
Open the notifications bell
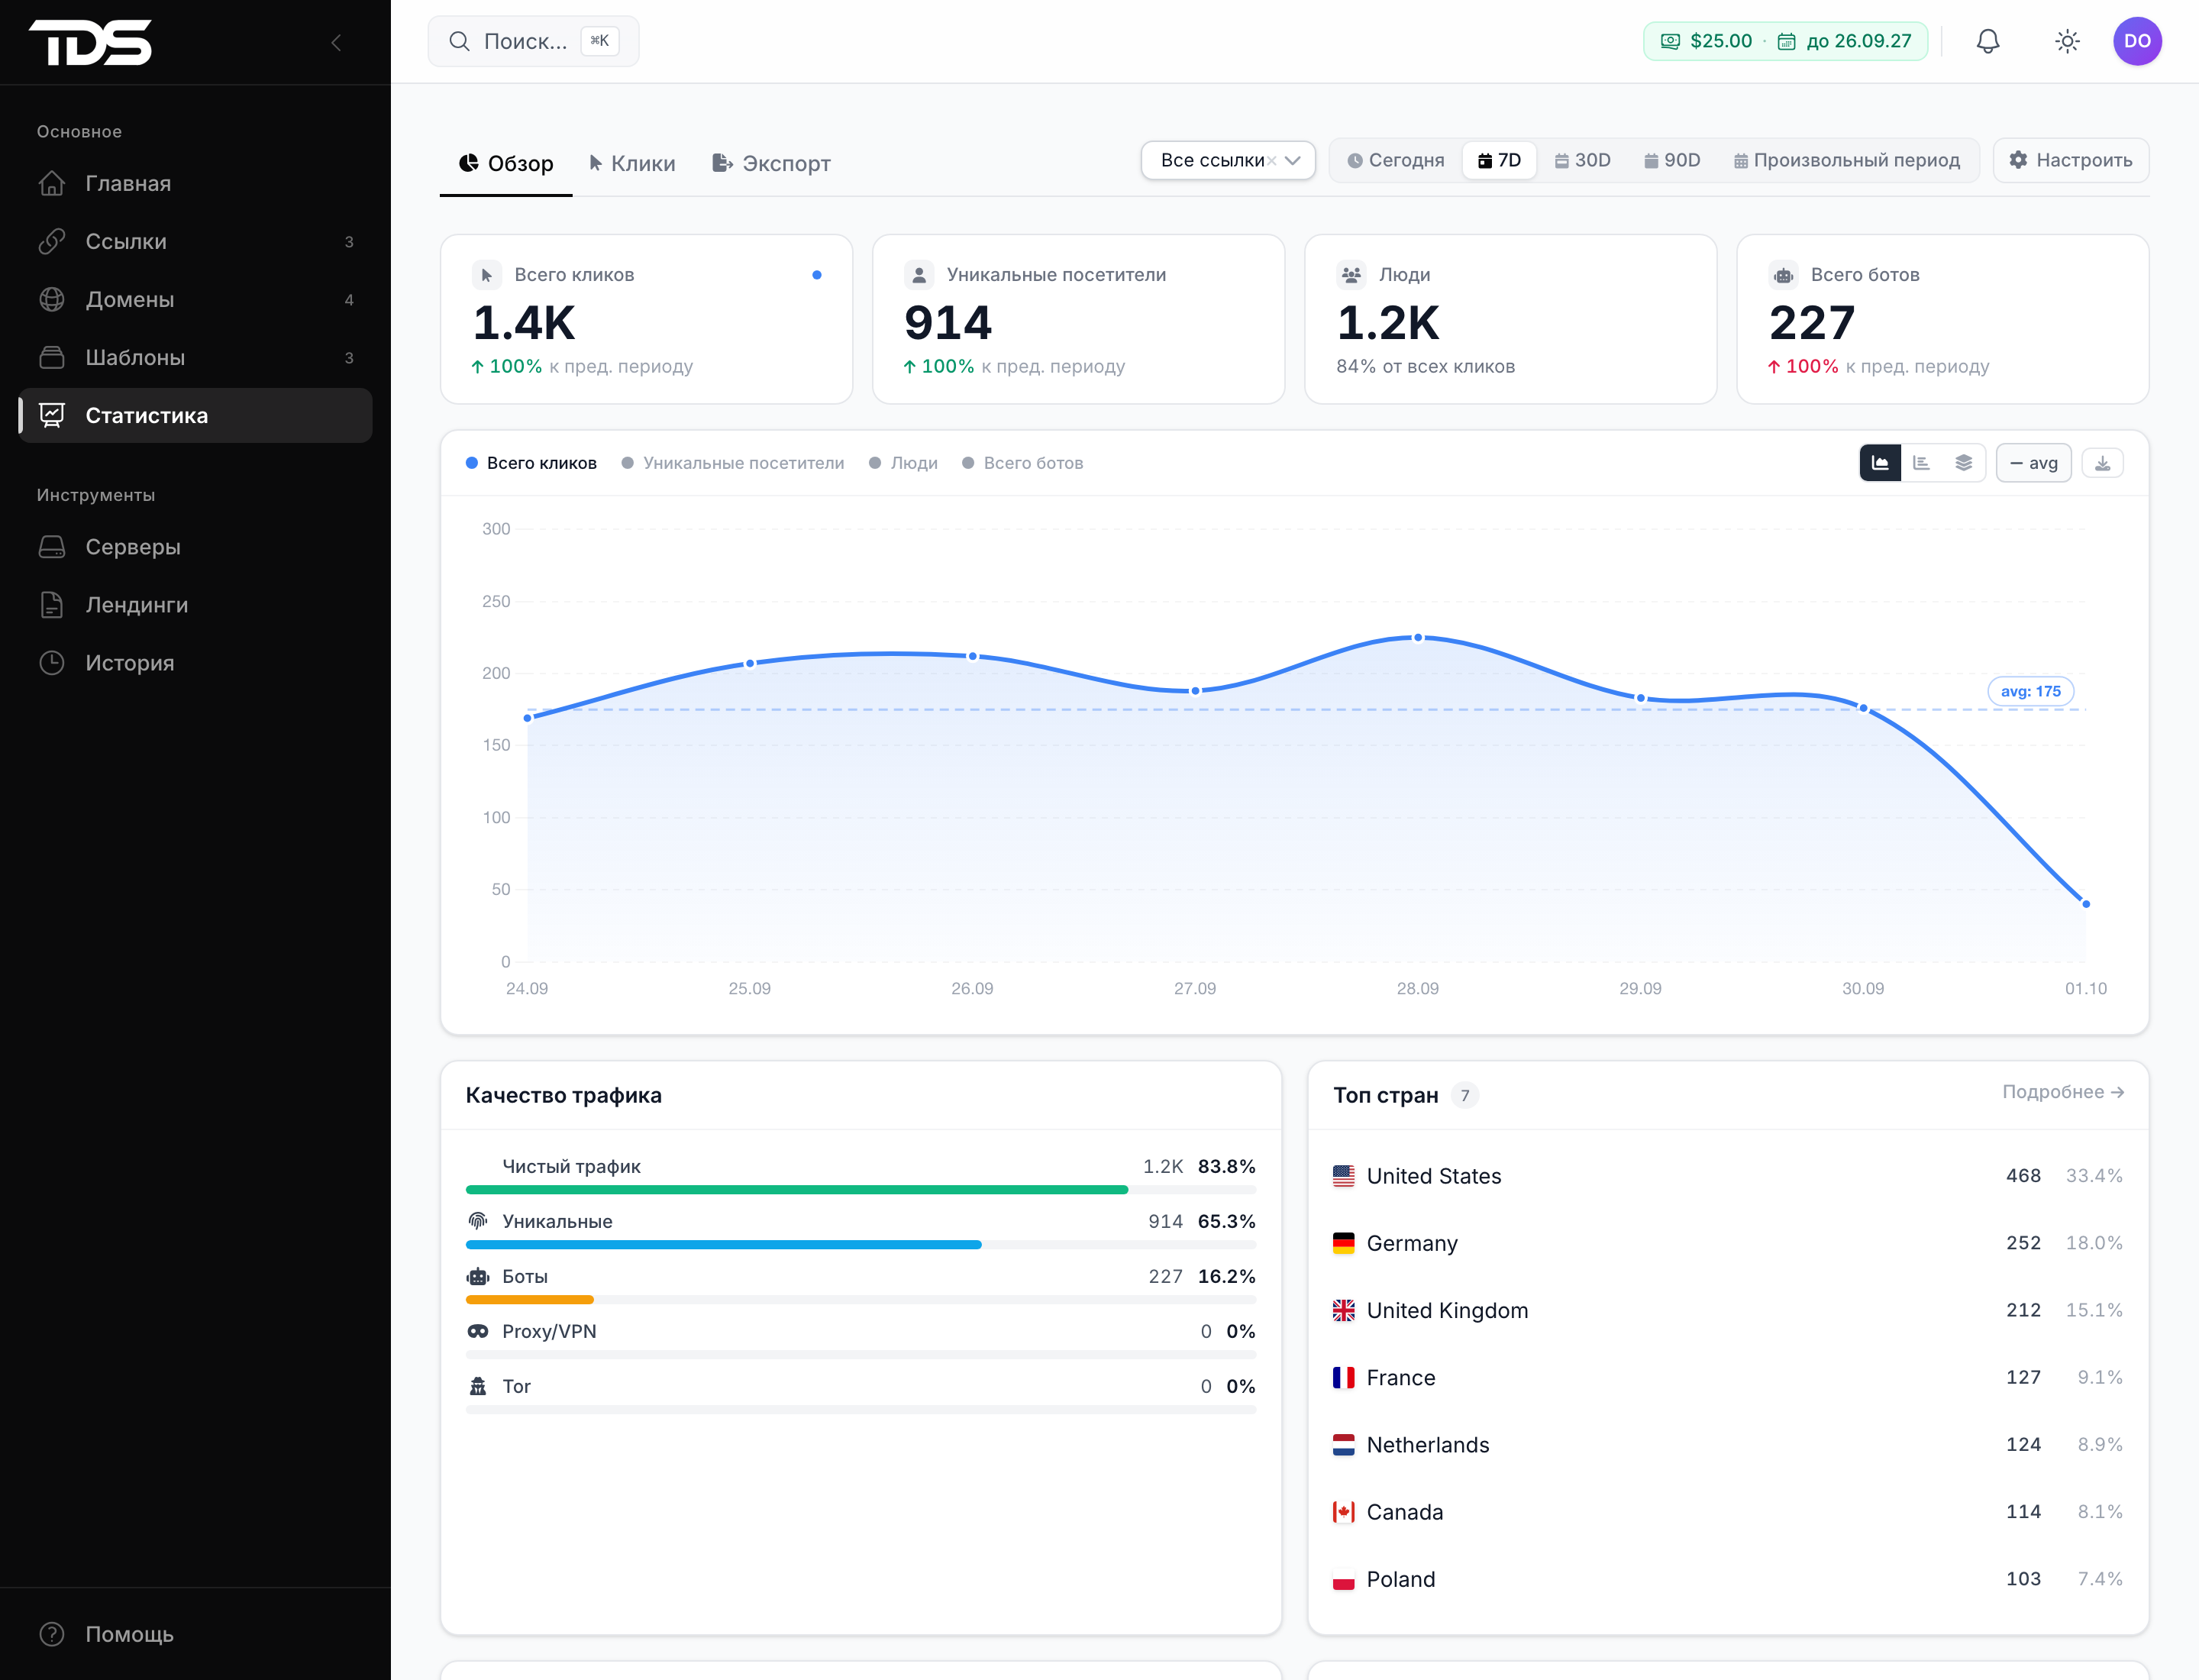1987,41
